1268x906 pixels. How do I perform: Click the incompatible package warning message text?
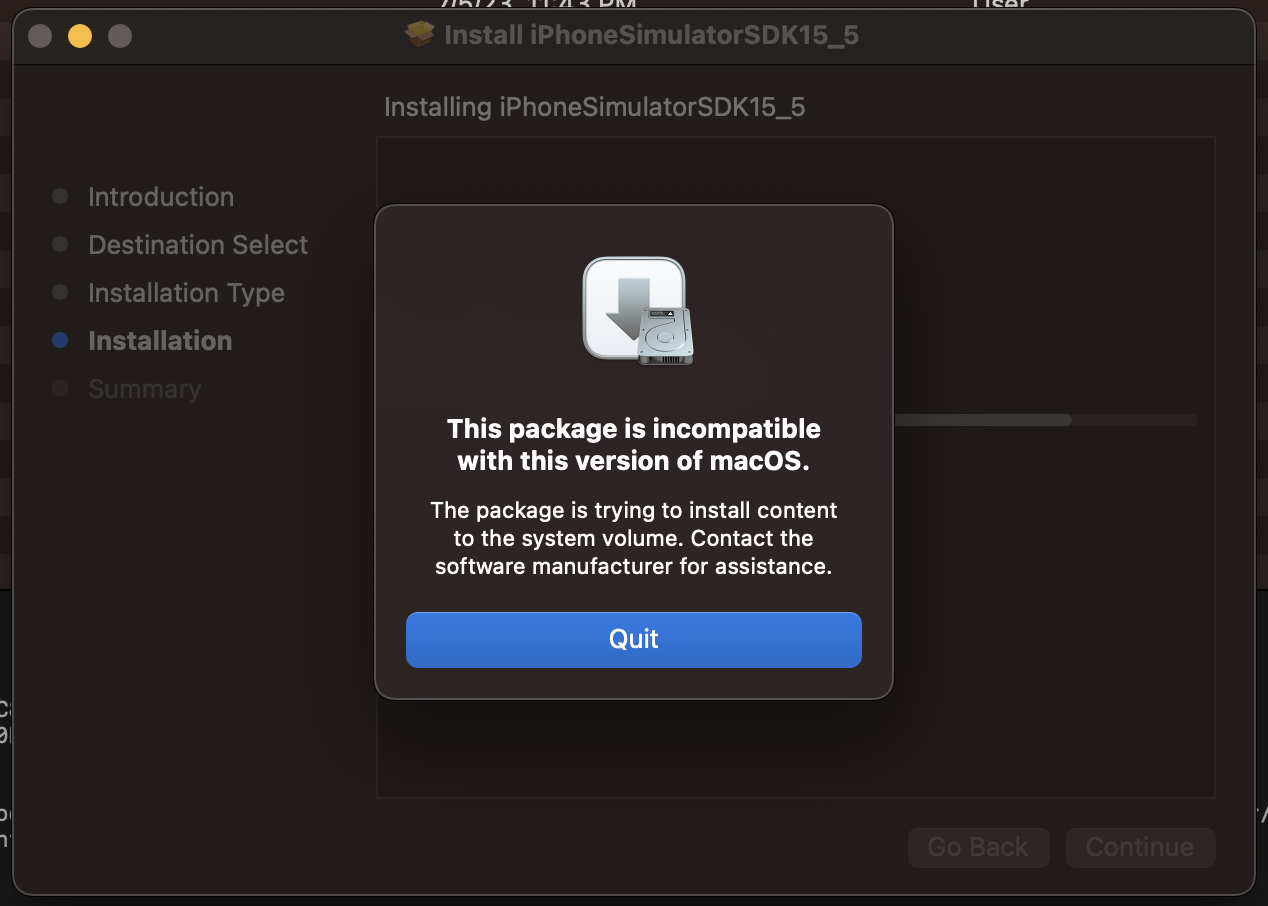point(634,444)
